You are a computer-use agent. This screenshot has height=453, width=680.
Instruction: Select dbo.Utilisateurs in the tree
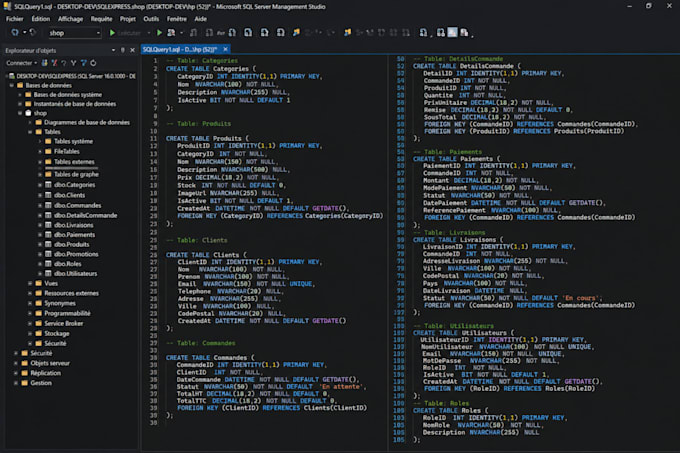(x=75, y=274)
